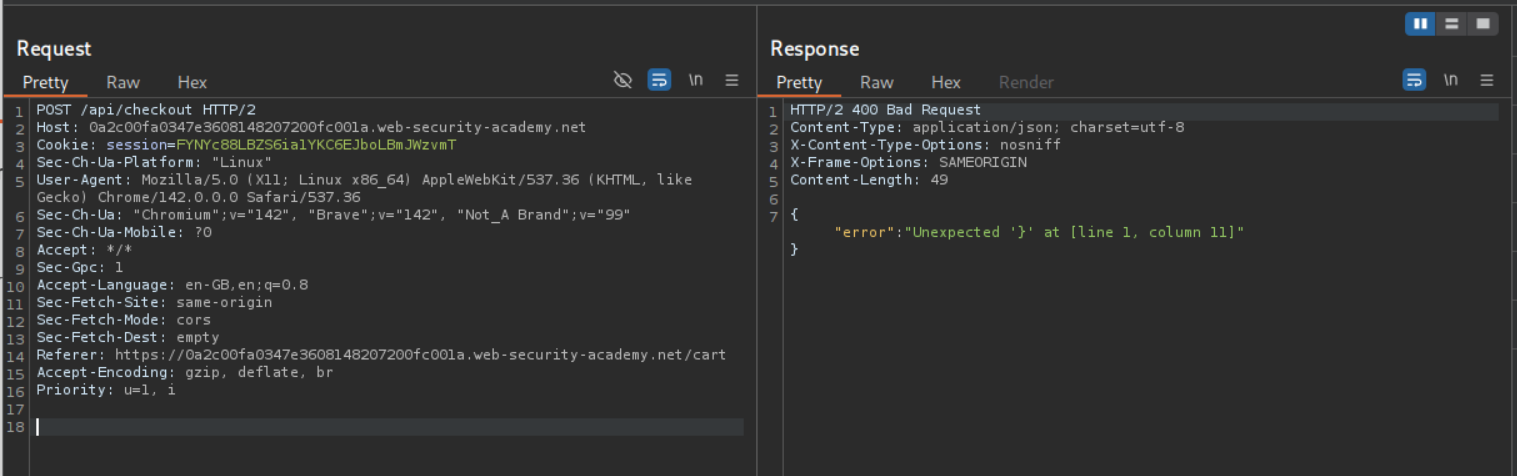The width and height of the screenshot is (1517, 476).
Task: Show non-printable characters in Request panel
Action: (x=695, y=81)
